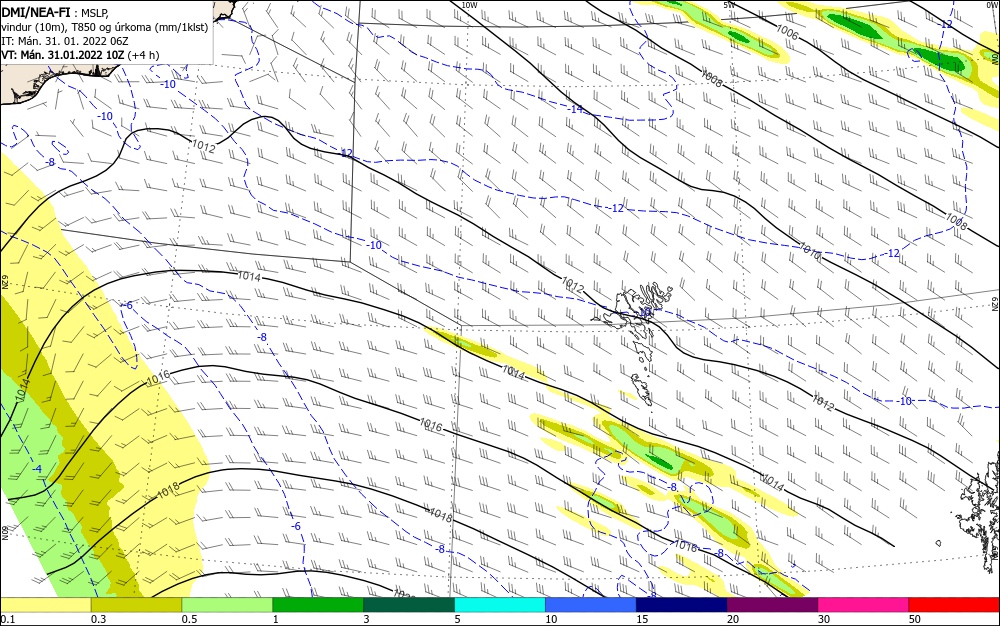Viewport: 1000px width, 626px height.
Task: Click the navy 15–20 legend swatch
Action: (682, 605)
